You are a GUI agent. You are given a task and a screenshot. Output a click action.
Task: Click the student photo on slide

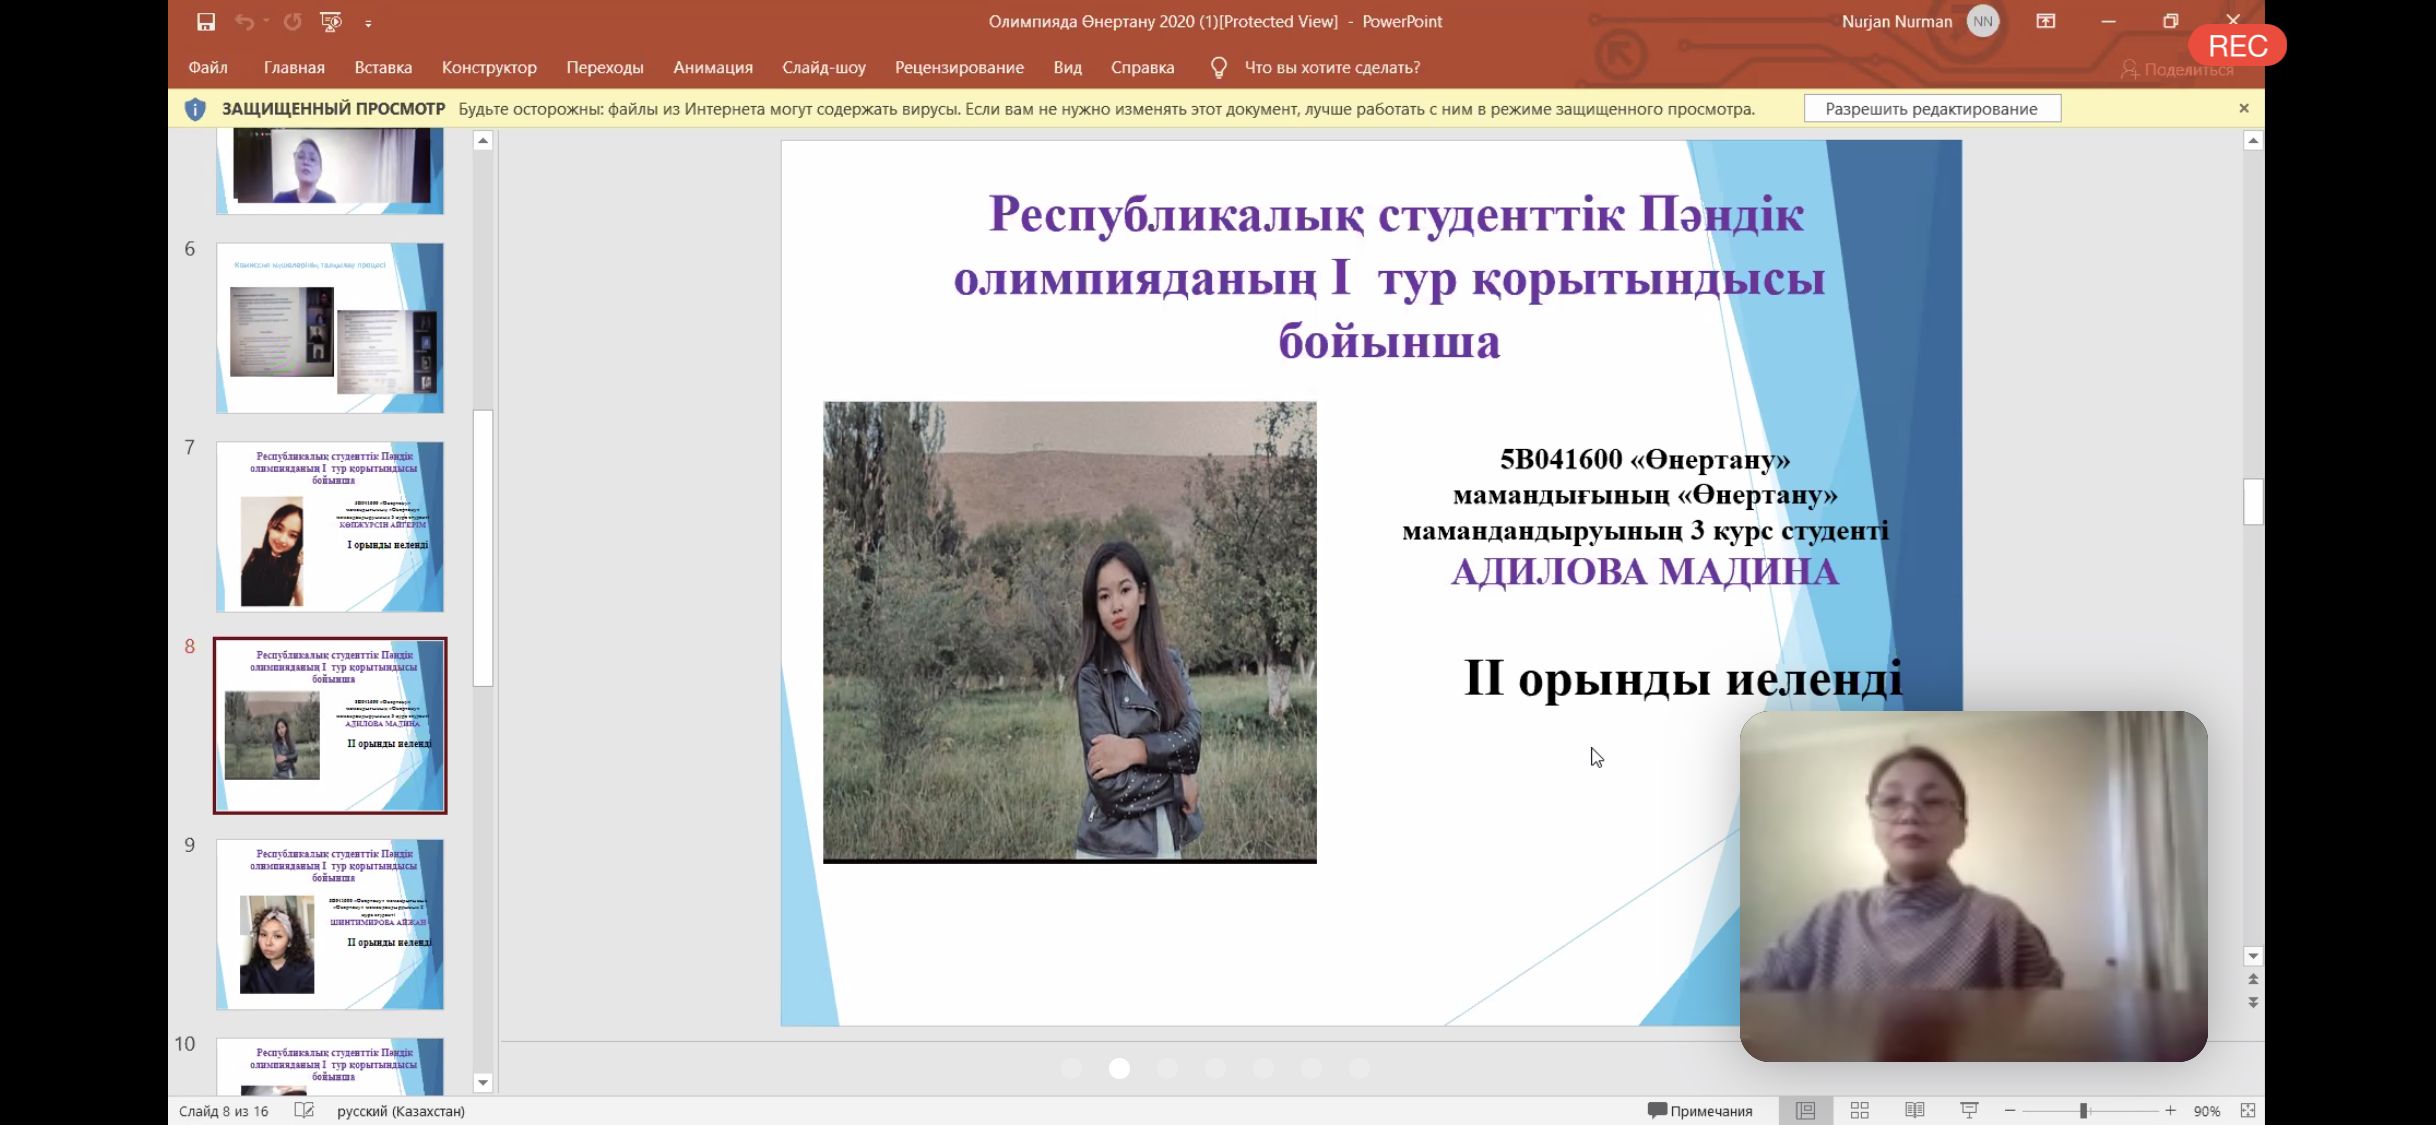[1069, 632]
